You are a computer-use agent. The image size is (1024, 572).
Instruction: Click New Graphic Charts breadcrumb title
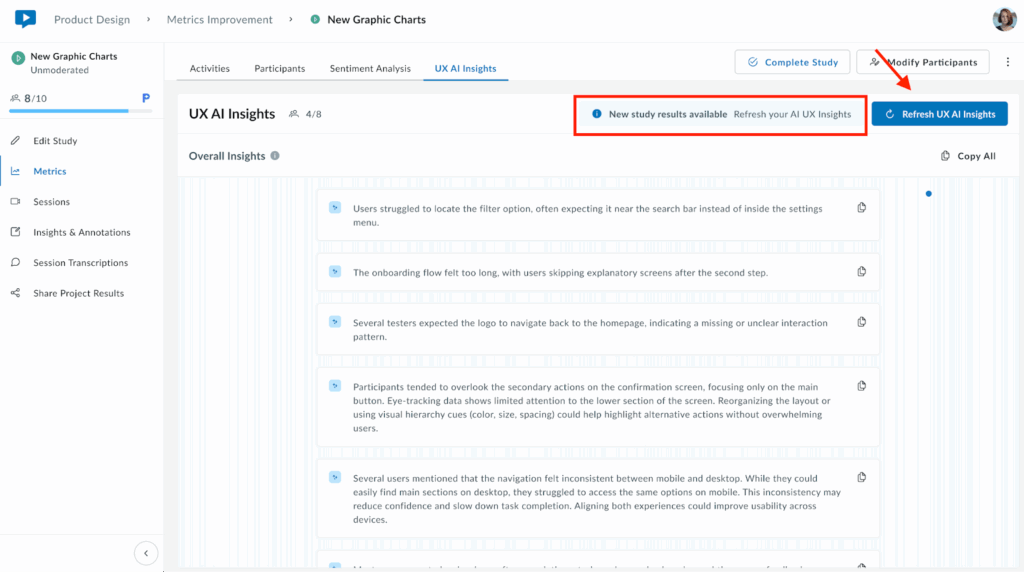pyautogui.click(x=377, y=20)
